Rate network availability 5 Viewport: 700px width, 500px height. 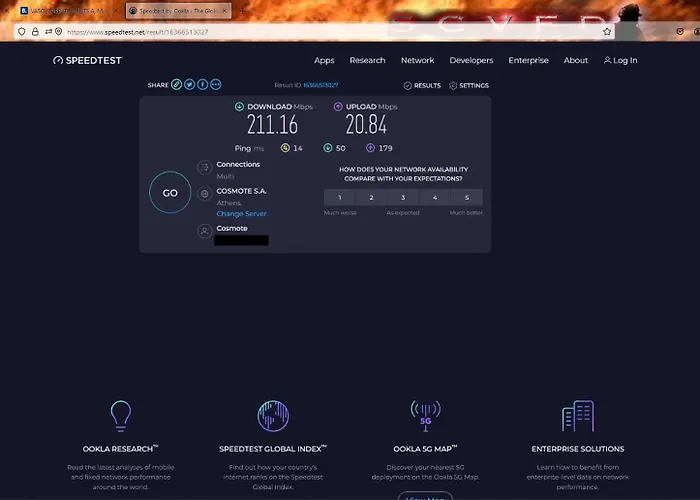pos(467,197)
